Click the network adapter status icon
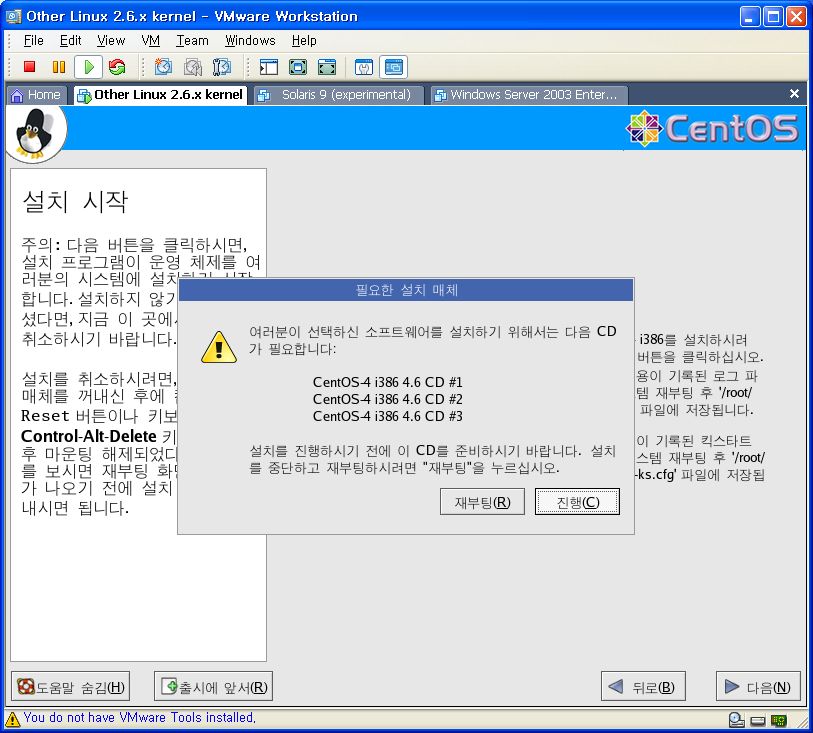 point(777,719)
